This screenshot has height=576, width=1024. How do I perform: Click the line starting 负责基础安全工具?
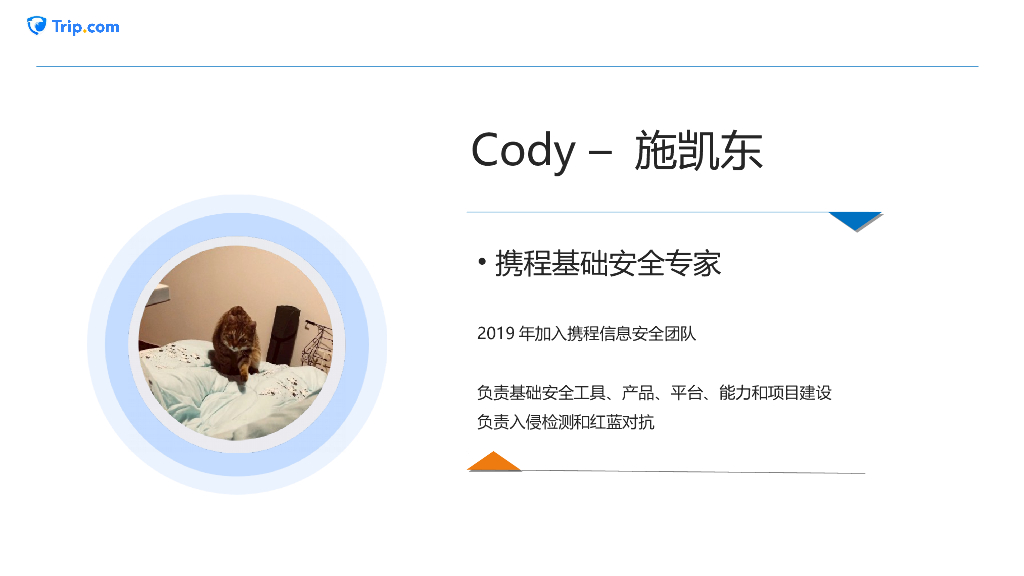(x=654, y=392)
